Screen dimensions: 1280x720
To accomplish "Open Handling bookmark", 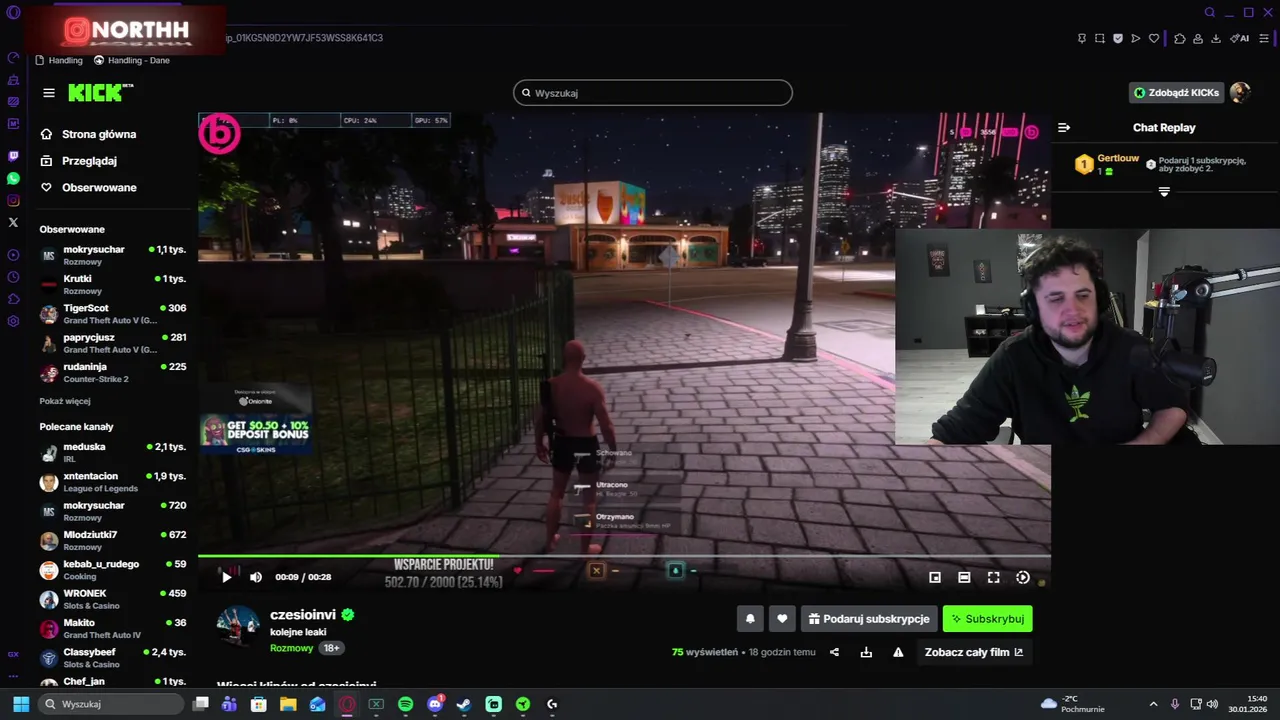I will pos(59,60).
